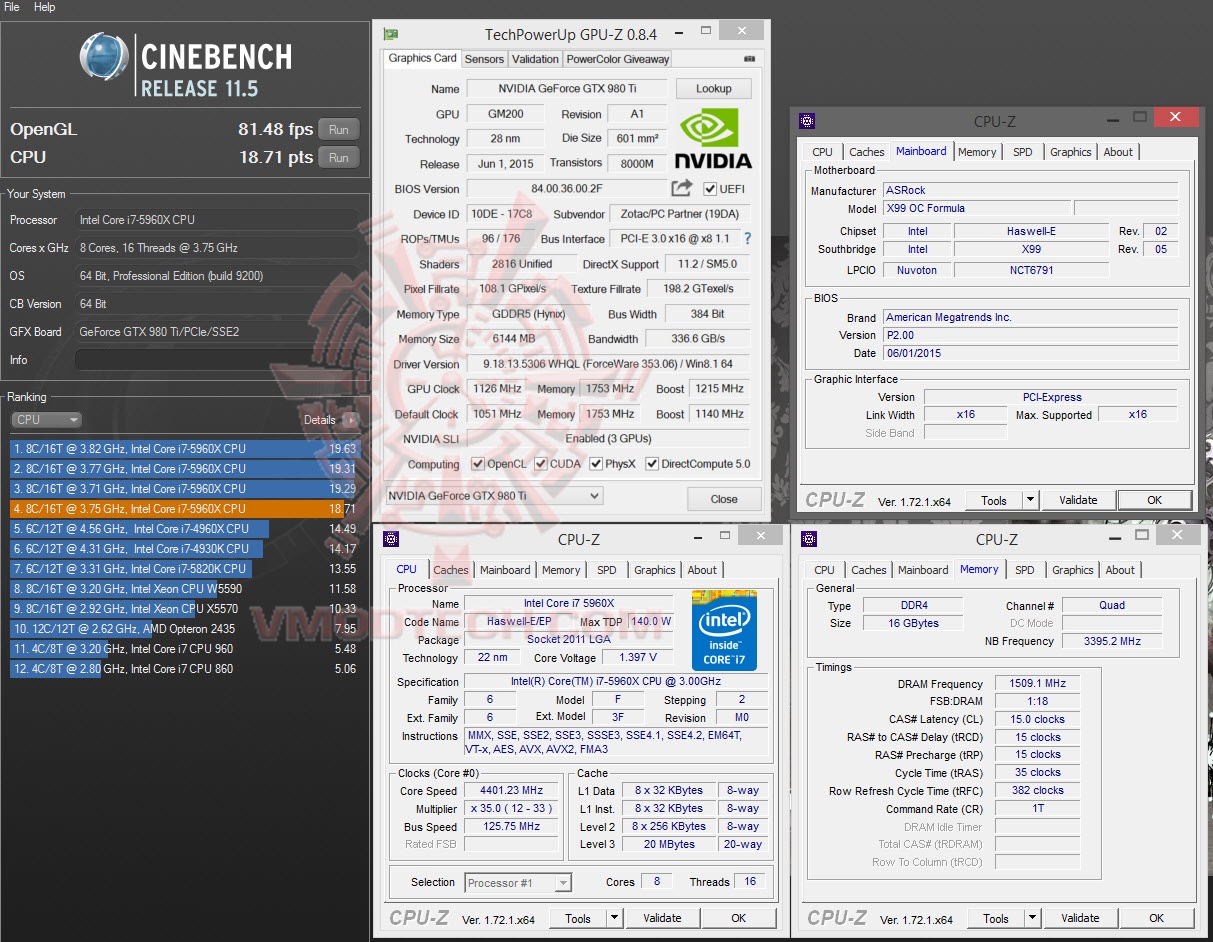Viewport: 1213px width, 942px height.
Task: Click the Close button in GPU-Z
Action: (724, 499)
